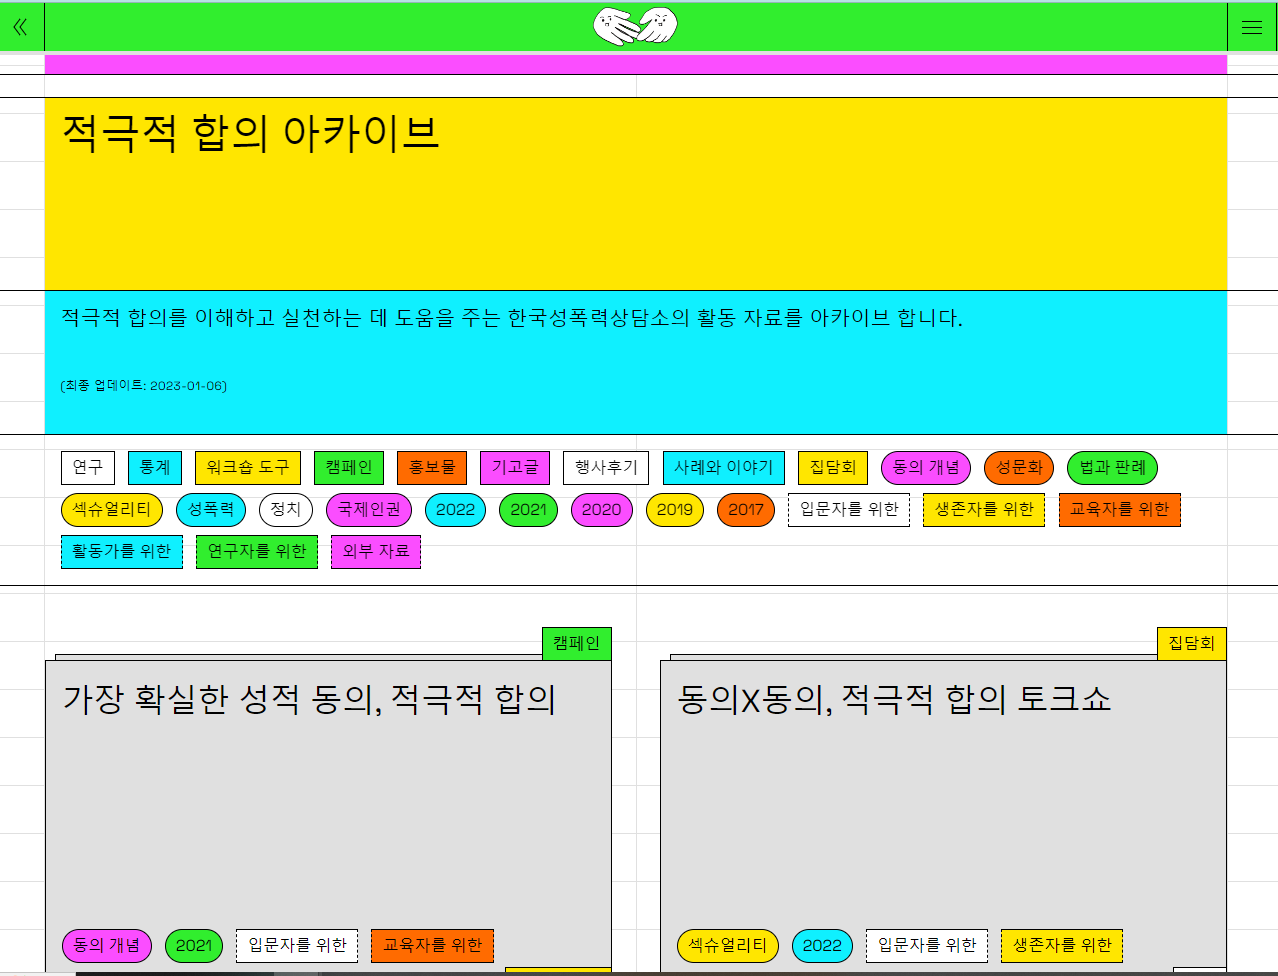Click the 캠페인 label on the 가장 확실한 card

tap(577, 643)
